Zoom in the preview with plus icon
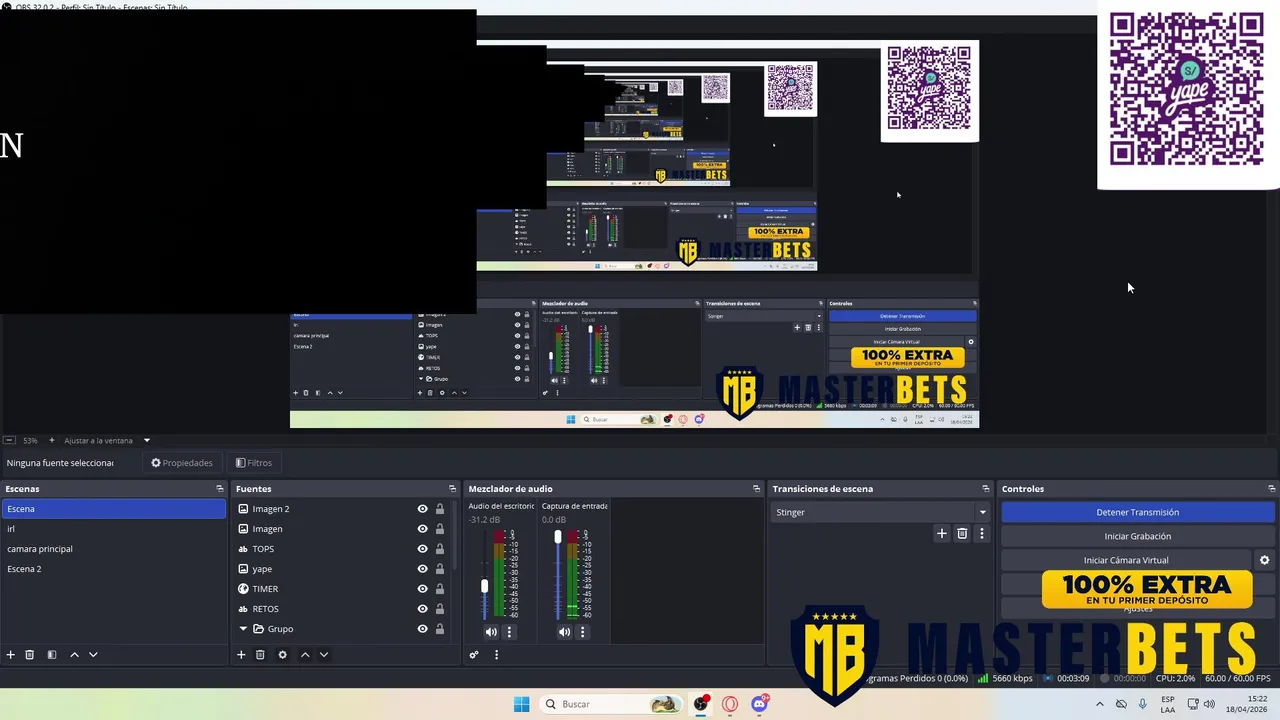 point(52,440)
